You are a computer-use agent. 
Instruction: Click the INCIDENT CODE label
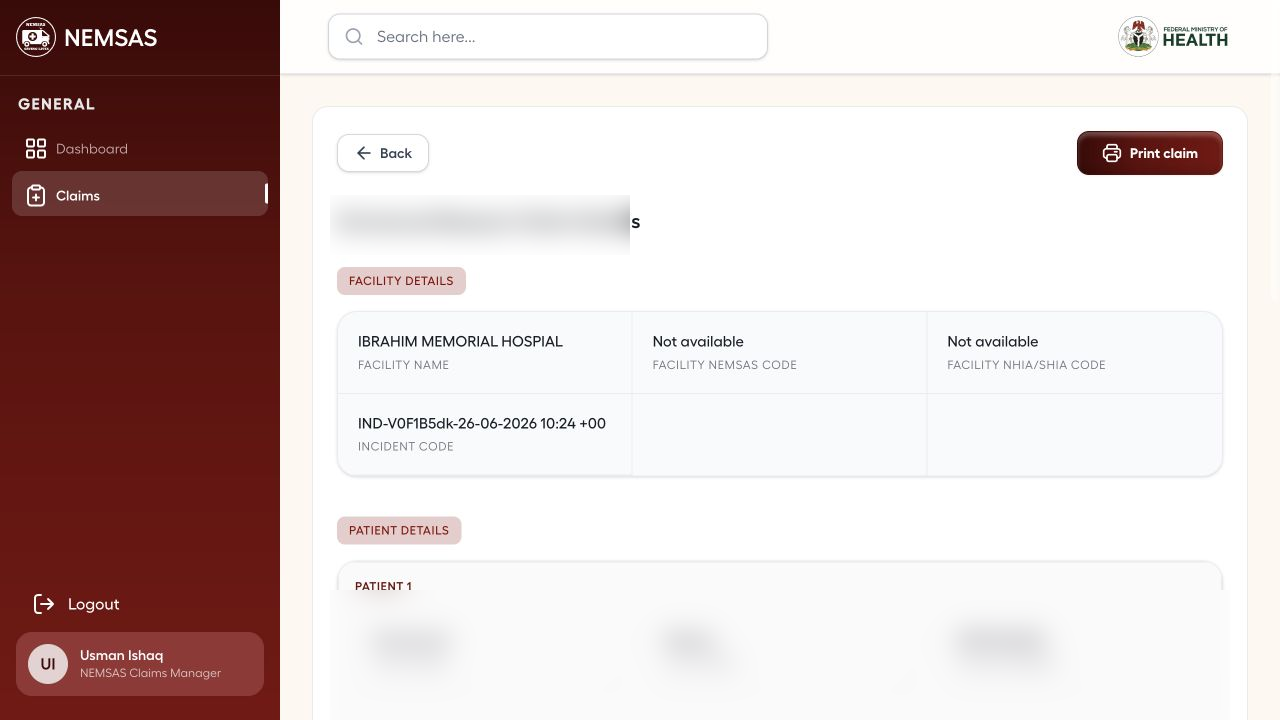point(406,447)
